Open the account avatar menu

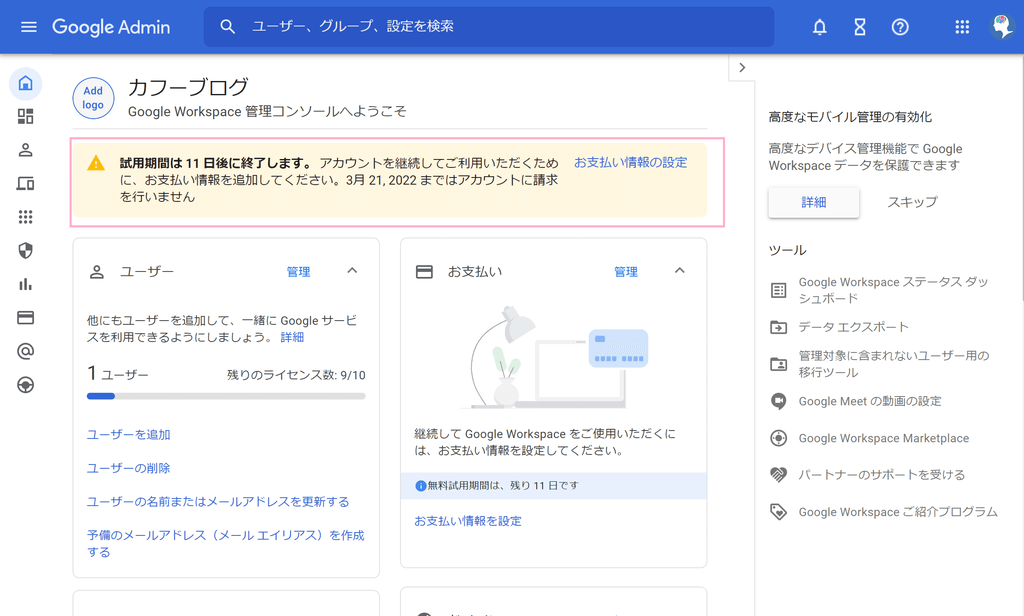[x=1002, y=27]
